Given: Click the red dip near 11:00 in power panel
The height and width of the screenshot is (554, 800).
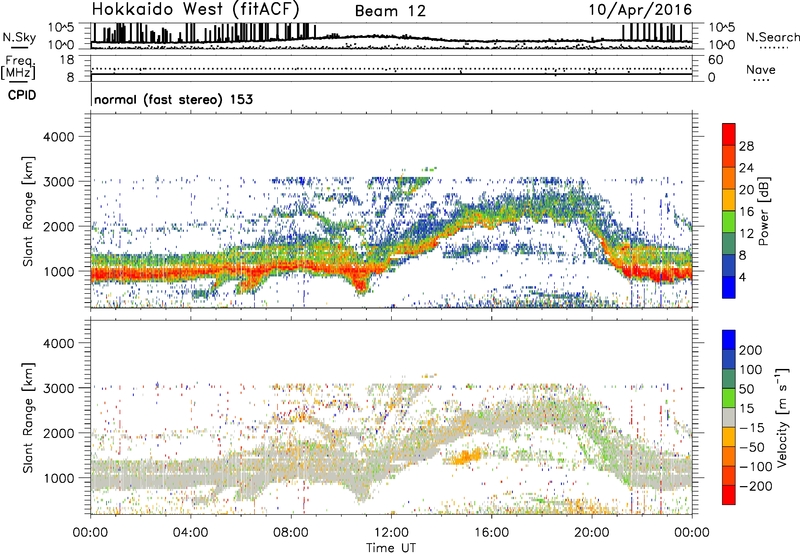Looking at the screenshot, I should (x=361, y=284).
